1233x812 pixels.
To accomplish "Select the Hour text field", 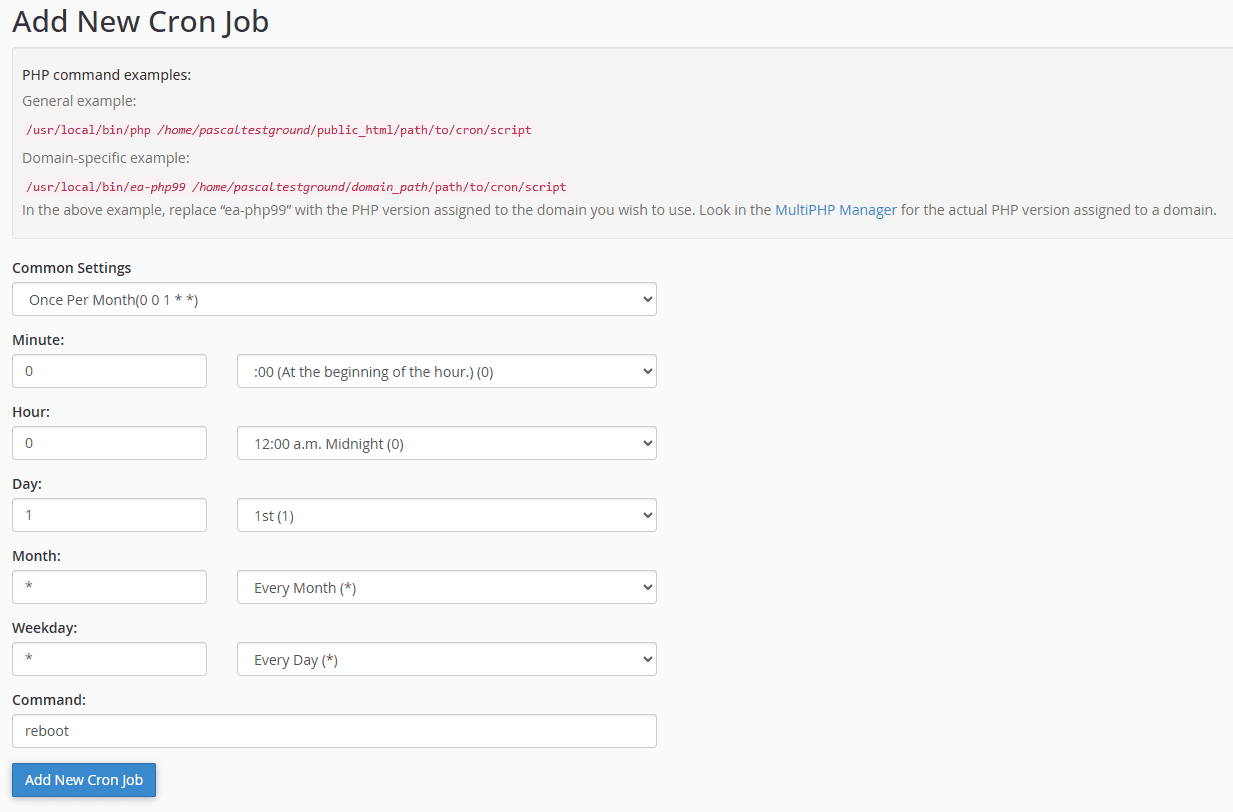I will pyautogui.click(x=109, y=442).
